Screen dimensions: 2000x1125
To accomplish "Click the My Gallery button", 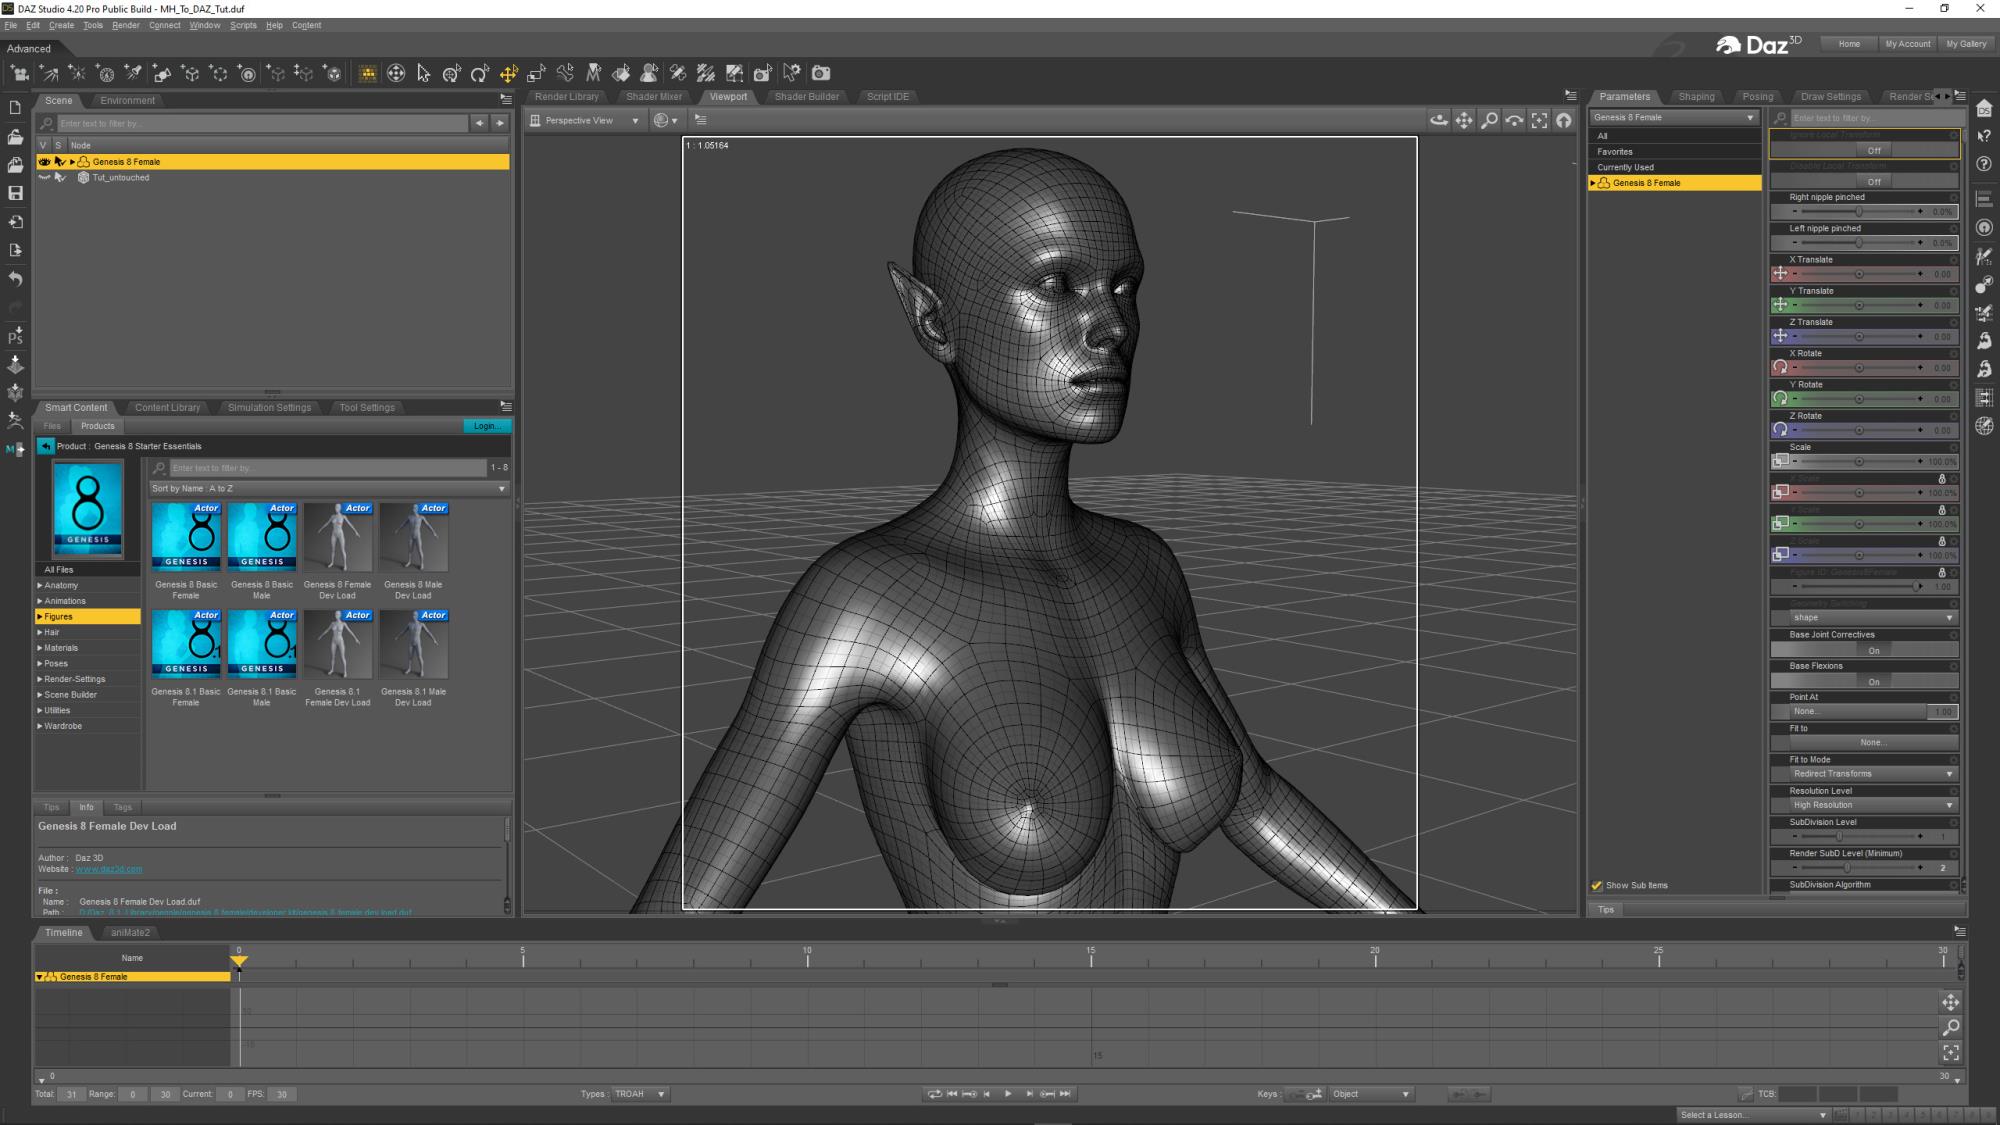I will tap(1966, 44).
